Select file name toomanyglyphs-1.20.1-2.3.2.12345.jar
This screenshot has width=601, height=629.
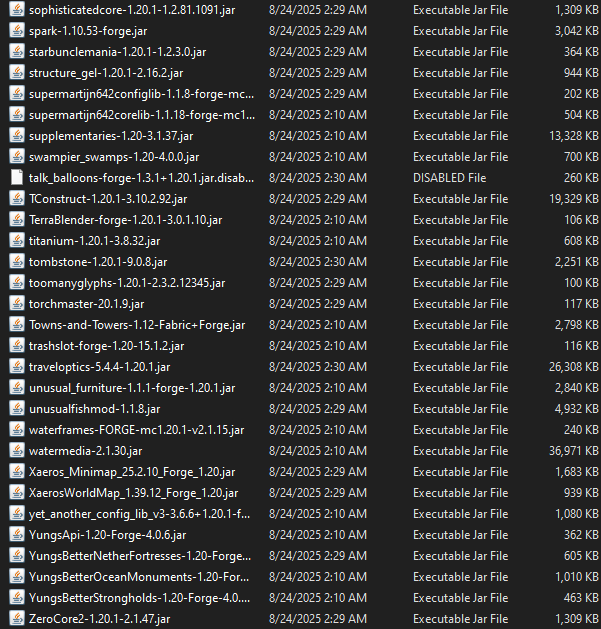click(127, 283)
